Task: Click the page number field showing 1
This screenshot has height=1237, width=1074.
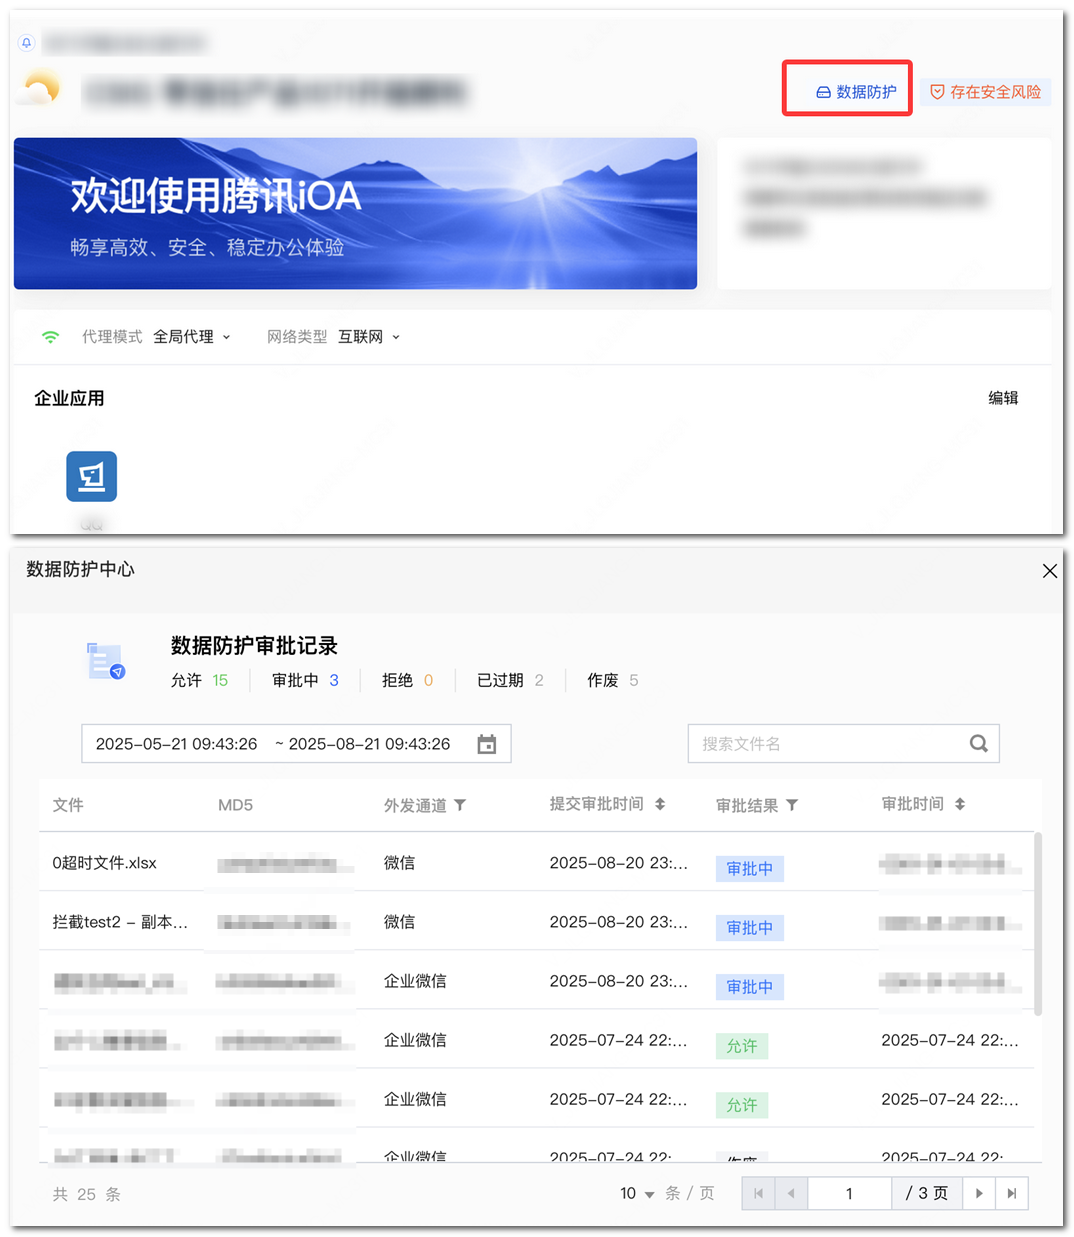Action: pyautogui.click(x=849, y=1193)
